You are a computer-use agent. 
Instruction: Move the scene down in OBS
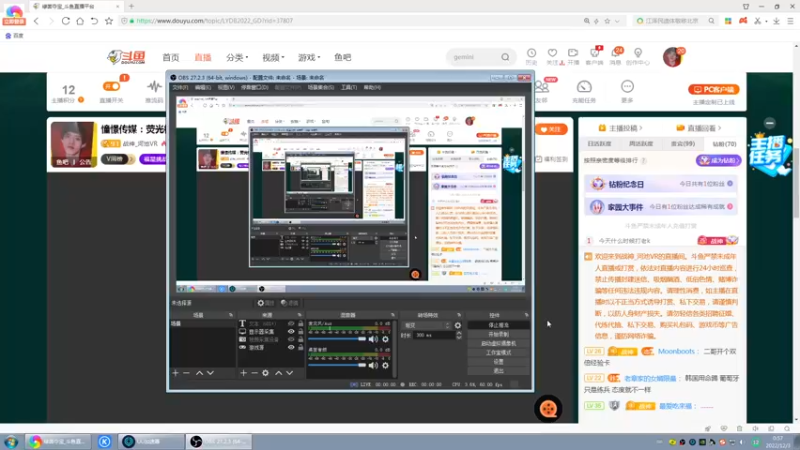(x=210, y=373)
